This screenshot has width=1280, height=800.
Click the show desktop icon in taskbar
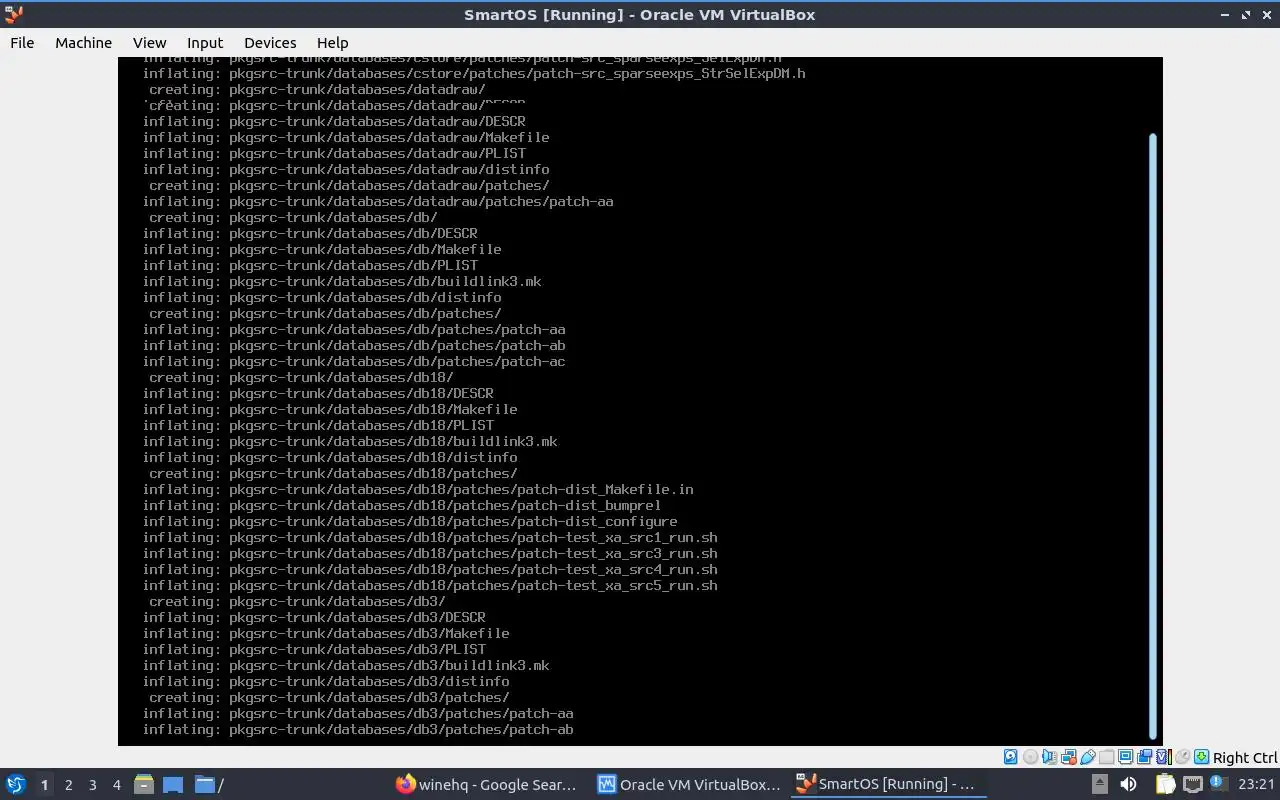pyautogui.click(x=173, y=784)
